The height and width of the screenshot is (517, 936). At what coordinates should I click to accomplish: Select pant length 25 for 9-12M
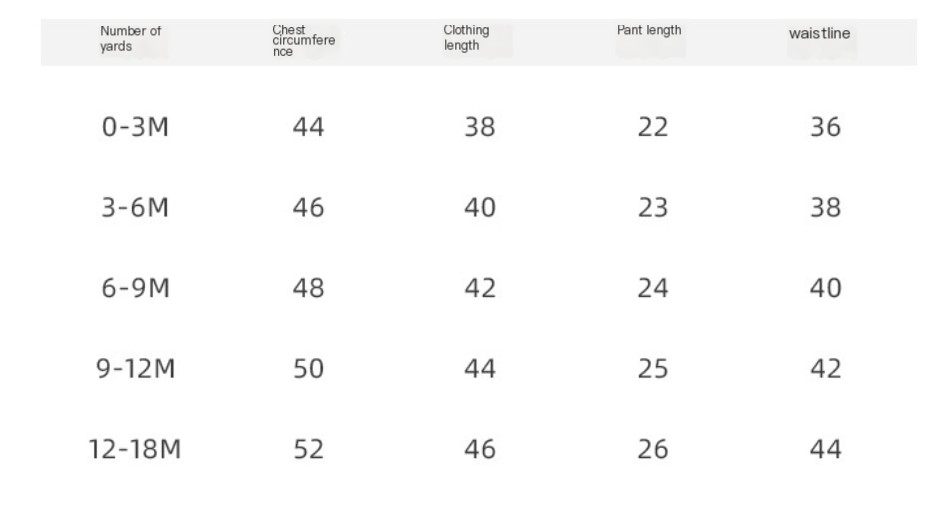(652, 369)
